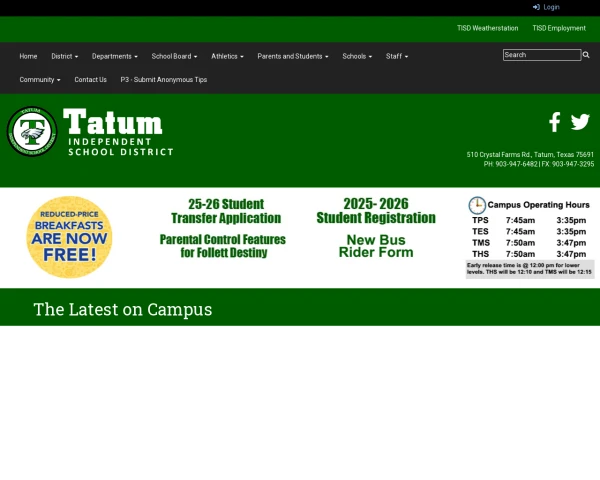Expand the Parents and Students dropdown
Viewport: 600px width, 480px height.
[x=293, y=56]
